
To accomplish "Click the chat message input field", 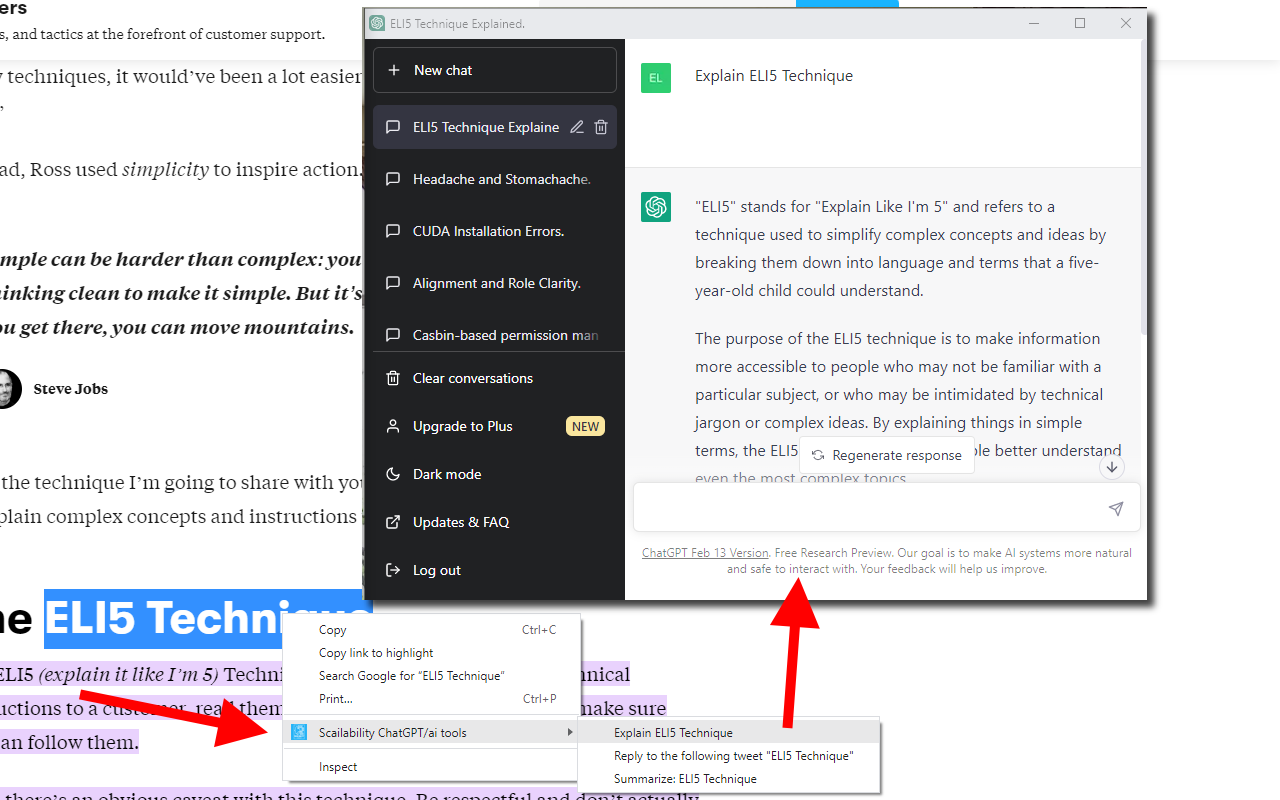I will click(886, 509).
